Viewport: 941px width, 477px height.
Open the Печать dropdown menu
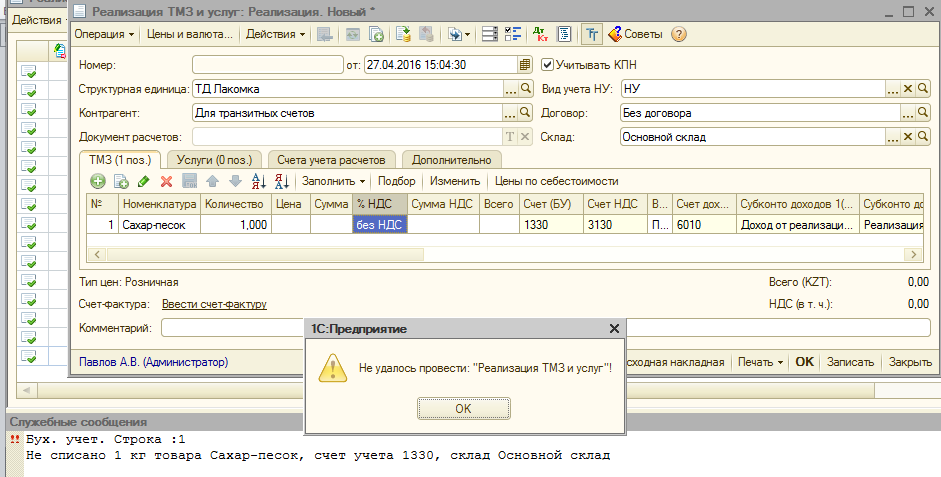click(760, 362)
